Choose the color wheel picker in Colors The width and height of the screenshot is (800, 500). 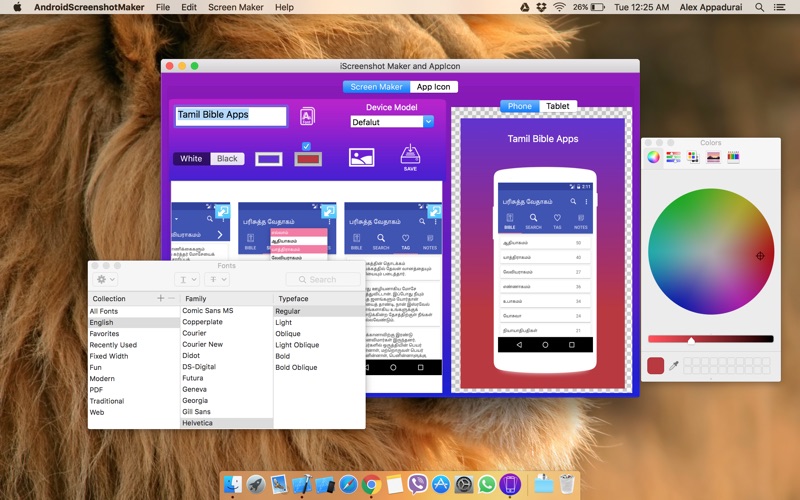click(653, 157)
